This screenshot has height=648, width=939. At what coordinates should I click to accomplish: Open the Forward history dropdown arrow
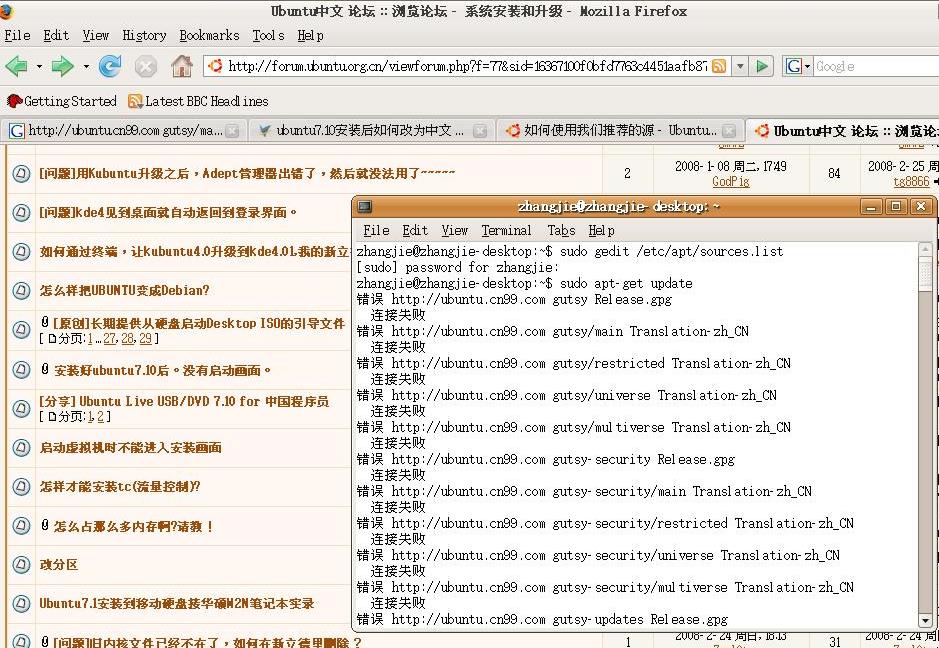tap(86, 66)
